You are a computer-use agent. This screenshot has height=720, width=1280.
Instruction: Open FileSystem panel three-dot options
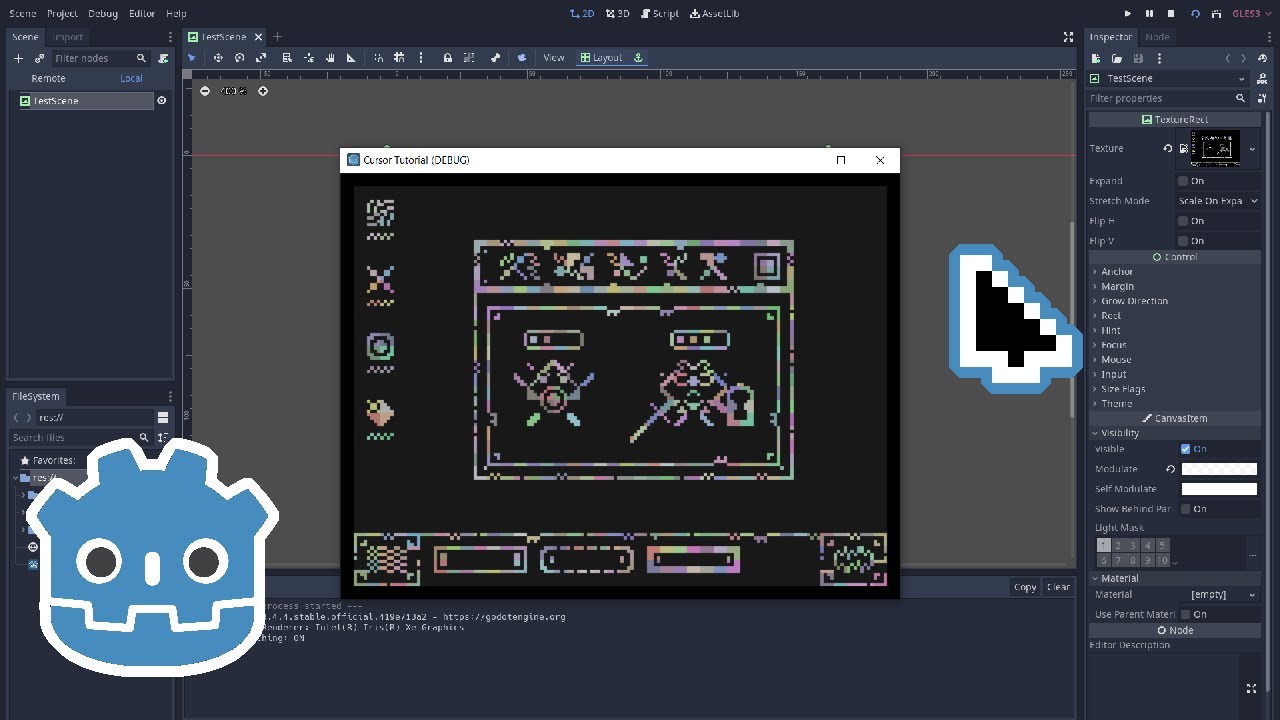(x=170, y=397)
